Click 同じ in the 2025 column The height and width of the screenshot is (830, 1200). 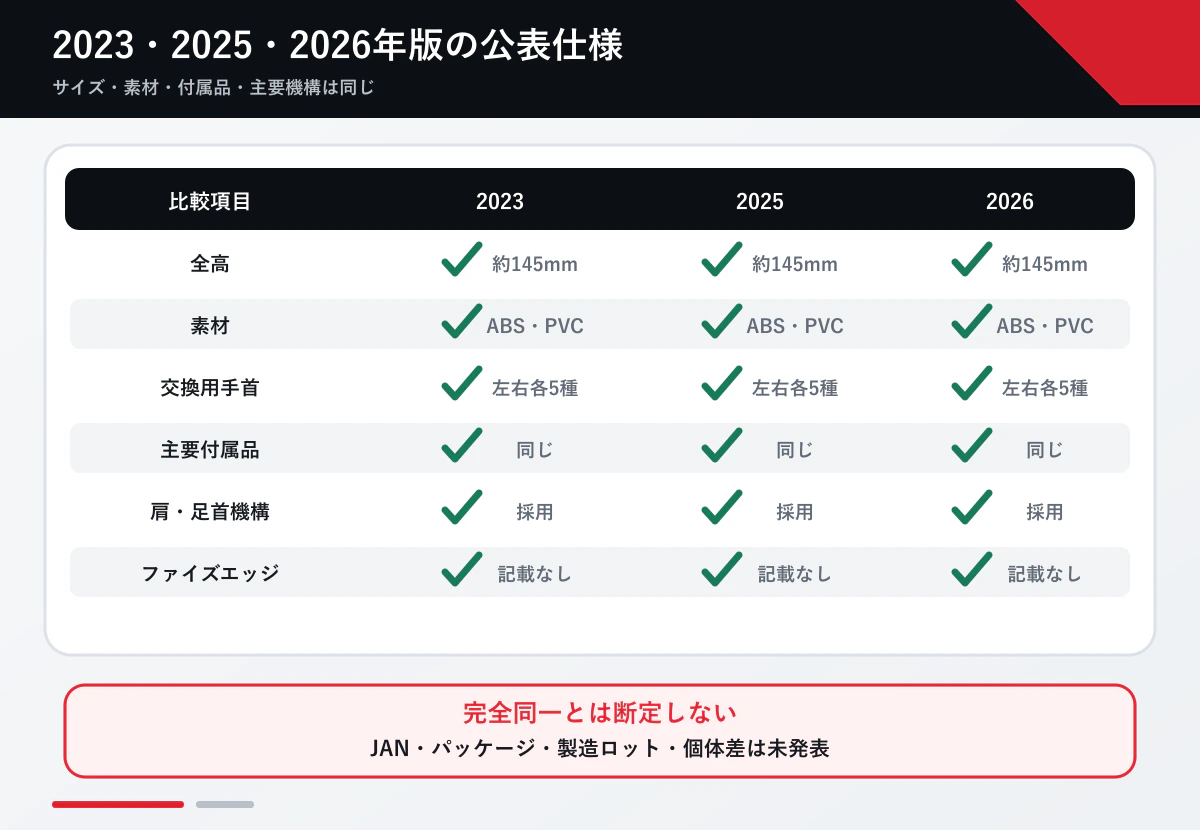tap(795, 450)
